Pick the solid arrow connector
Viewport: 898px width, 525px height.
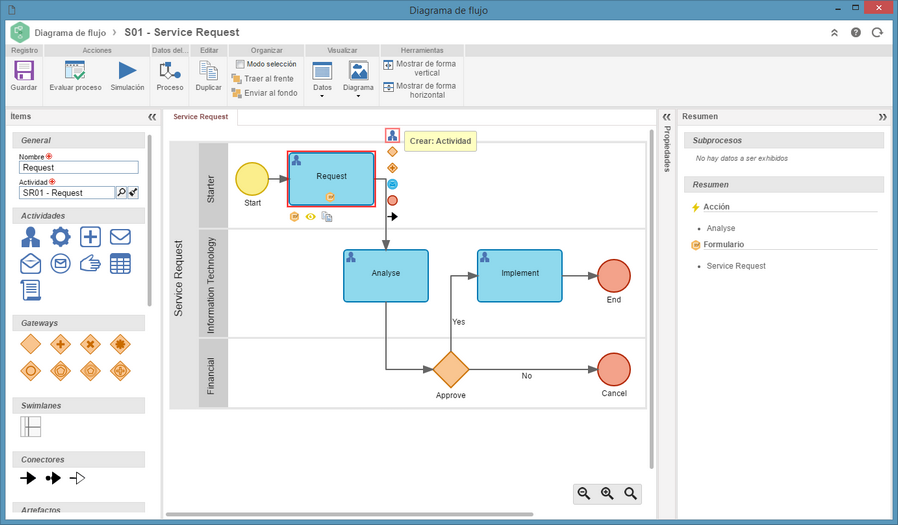27,478
